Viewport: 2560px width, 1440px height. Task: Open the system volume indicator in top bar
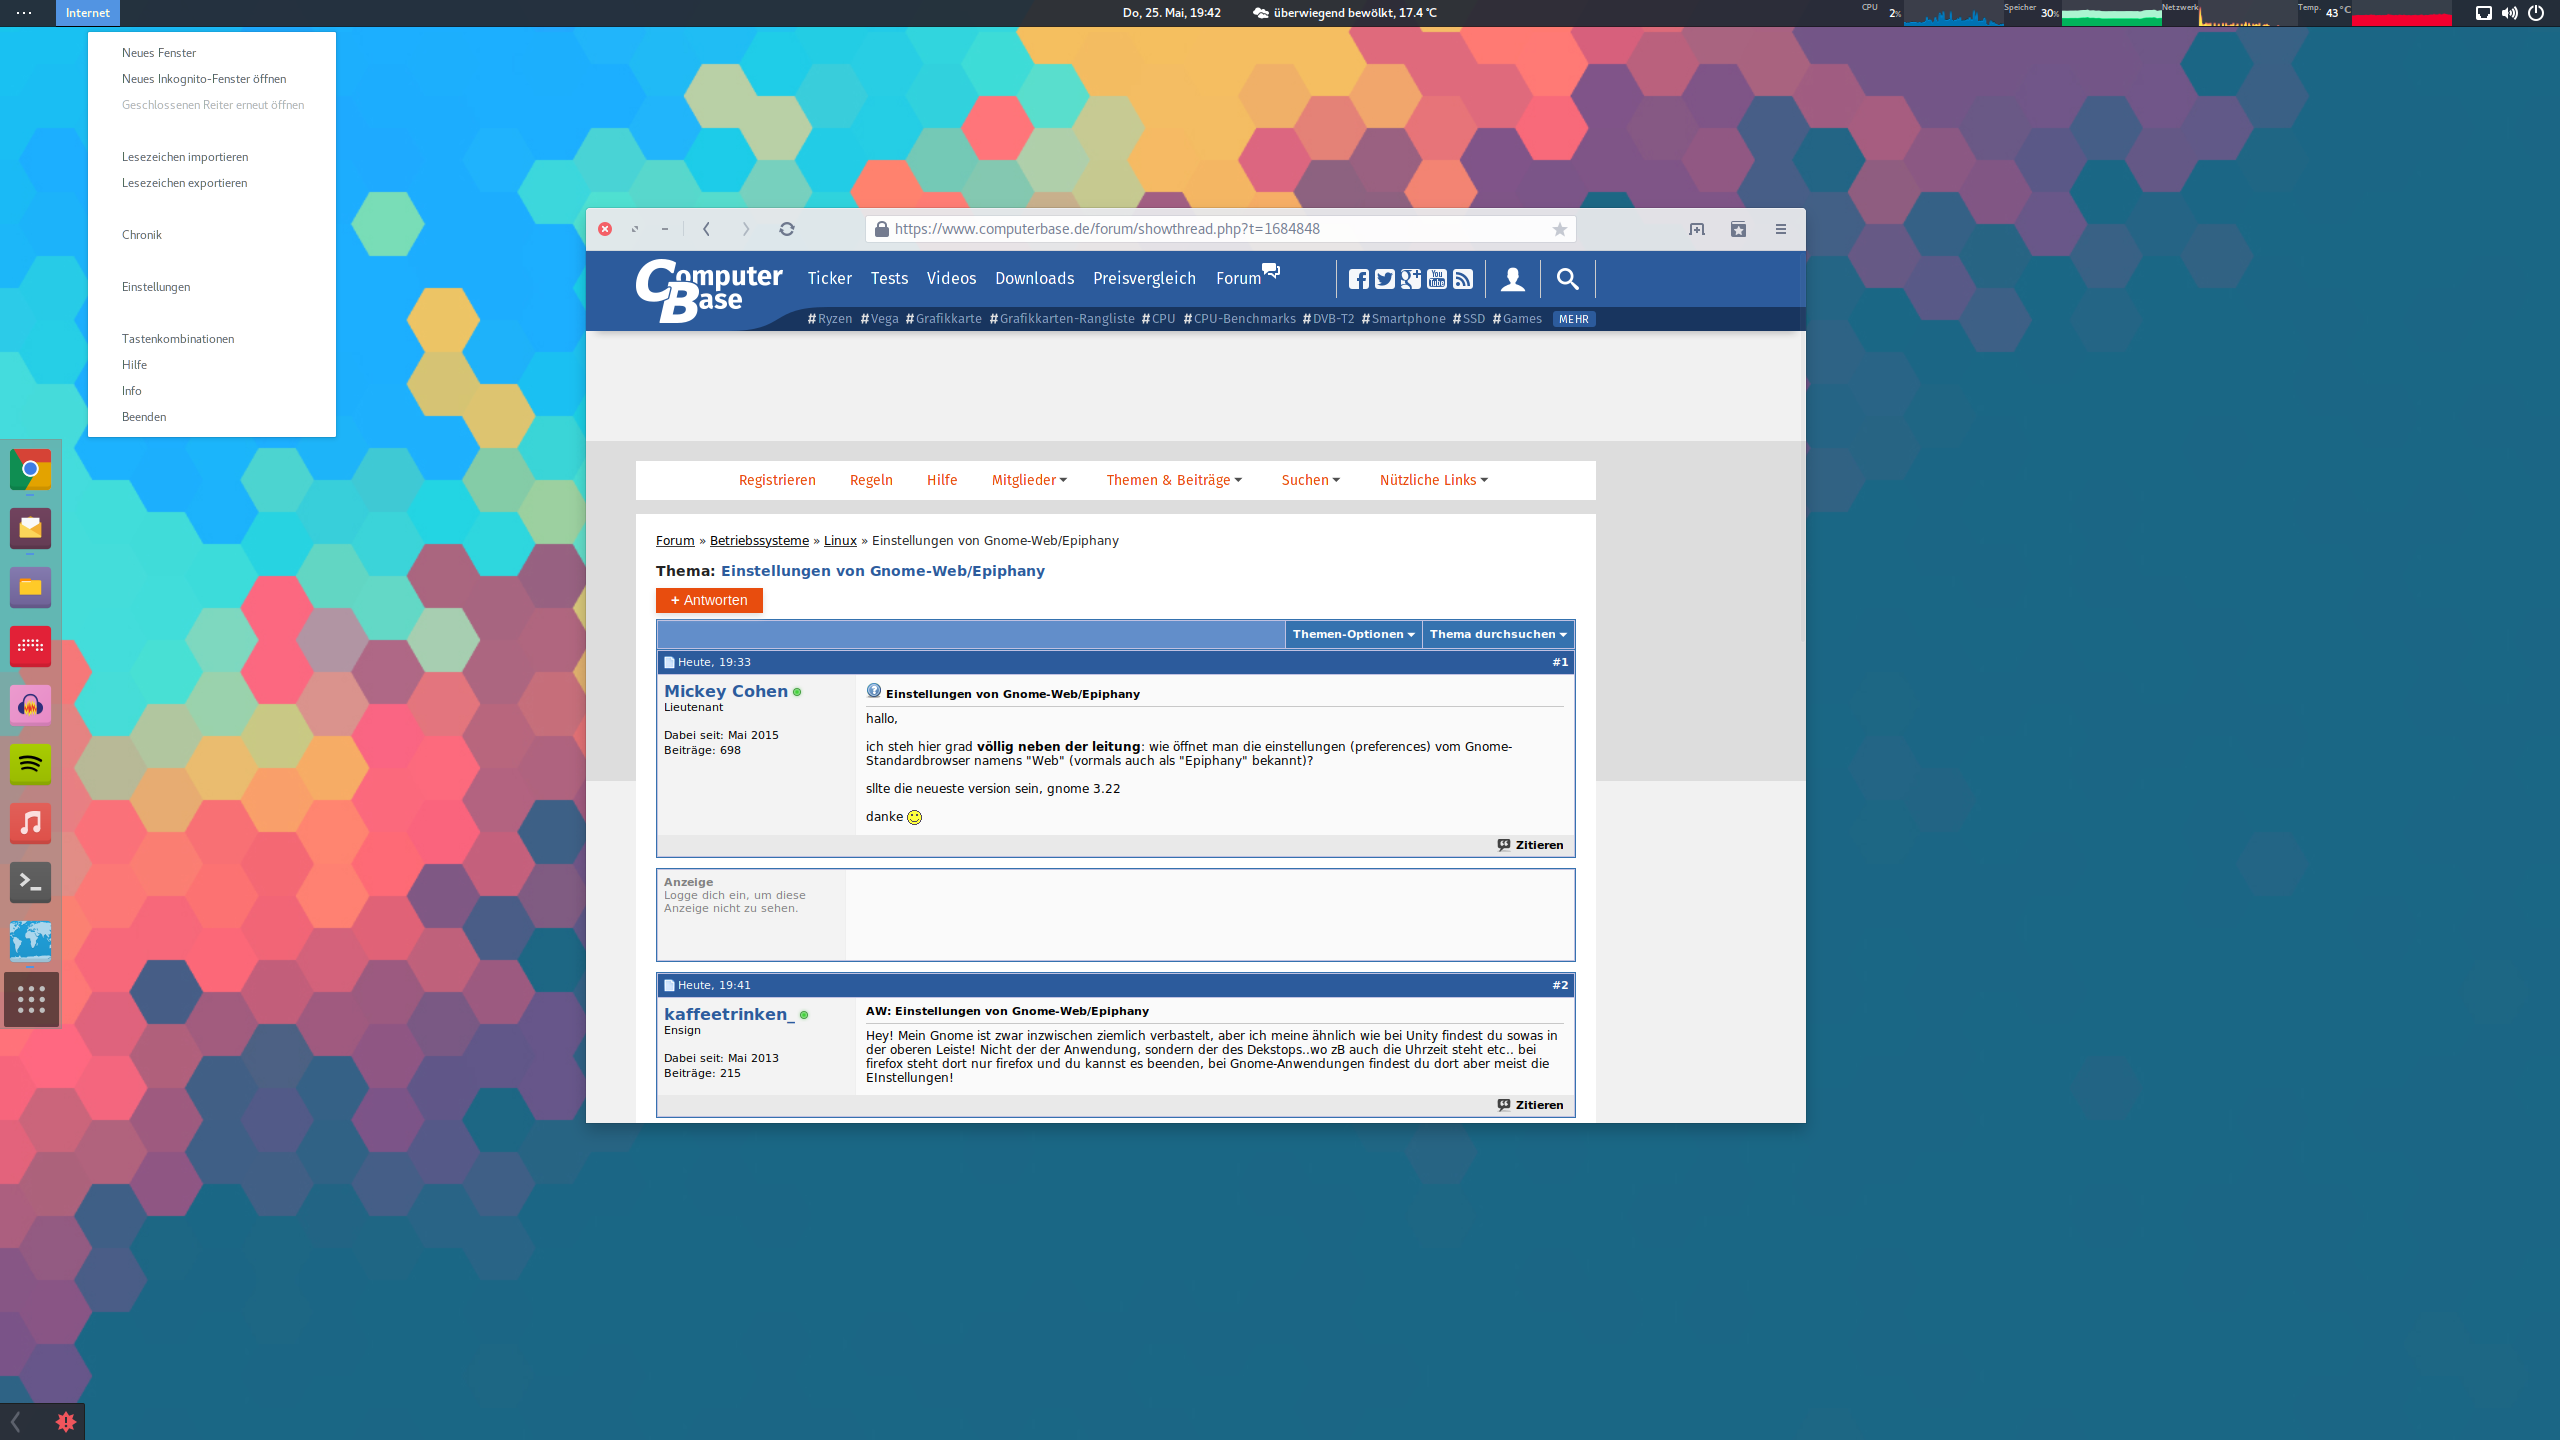[2510, 13]
